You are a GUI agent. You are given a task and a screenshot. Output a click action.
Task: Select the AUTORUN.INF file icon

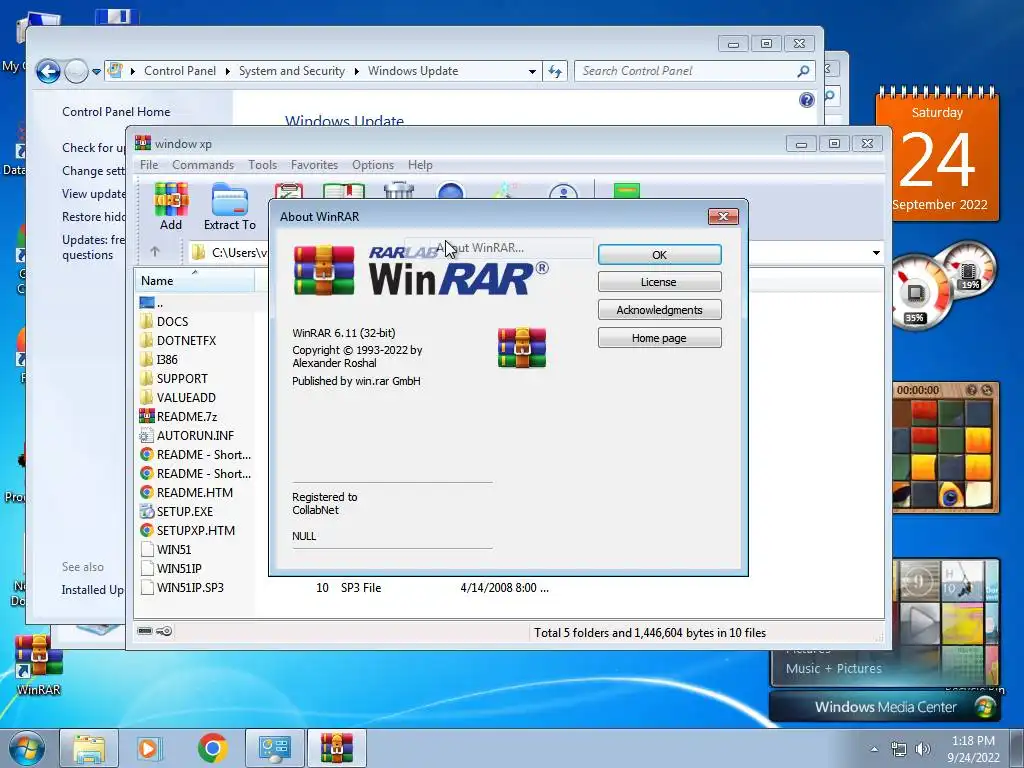146,435
